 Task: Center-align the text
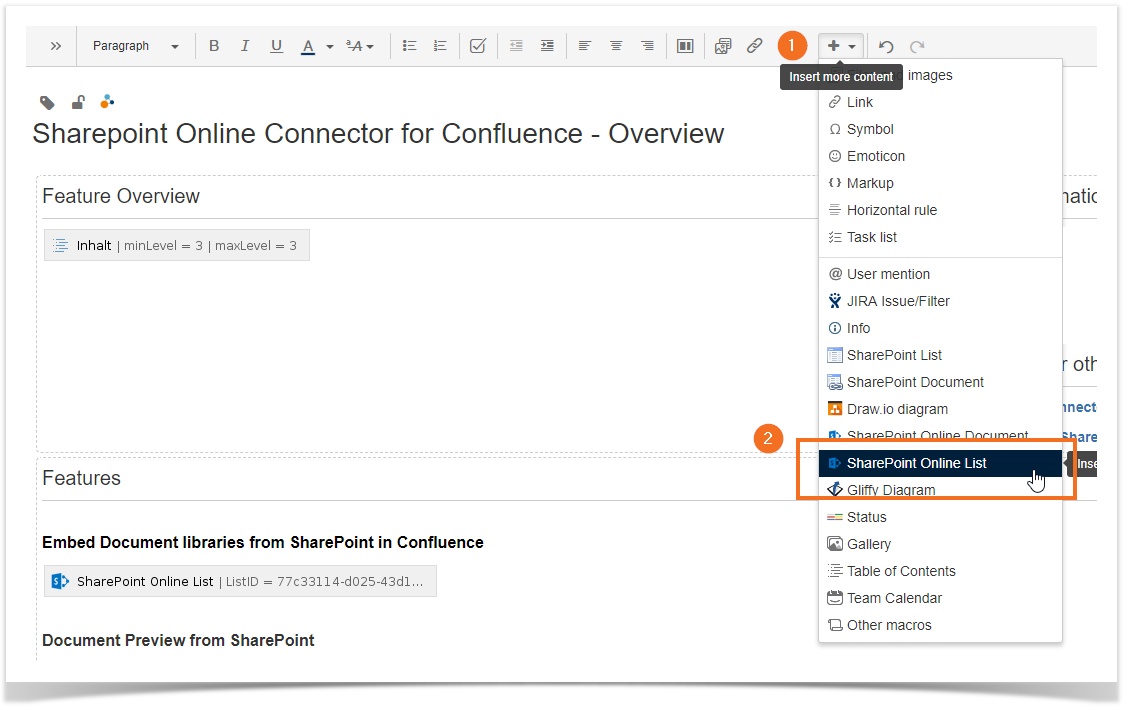click(617, 46)
